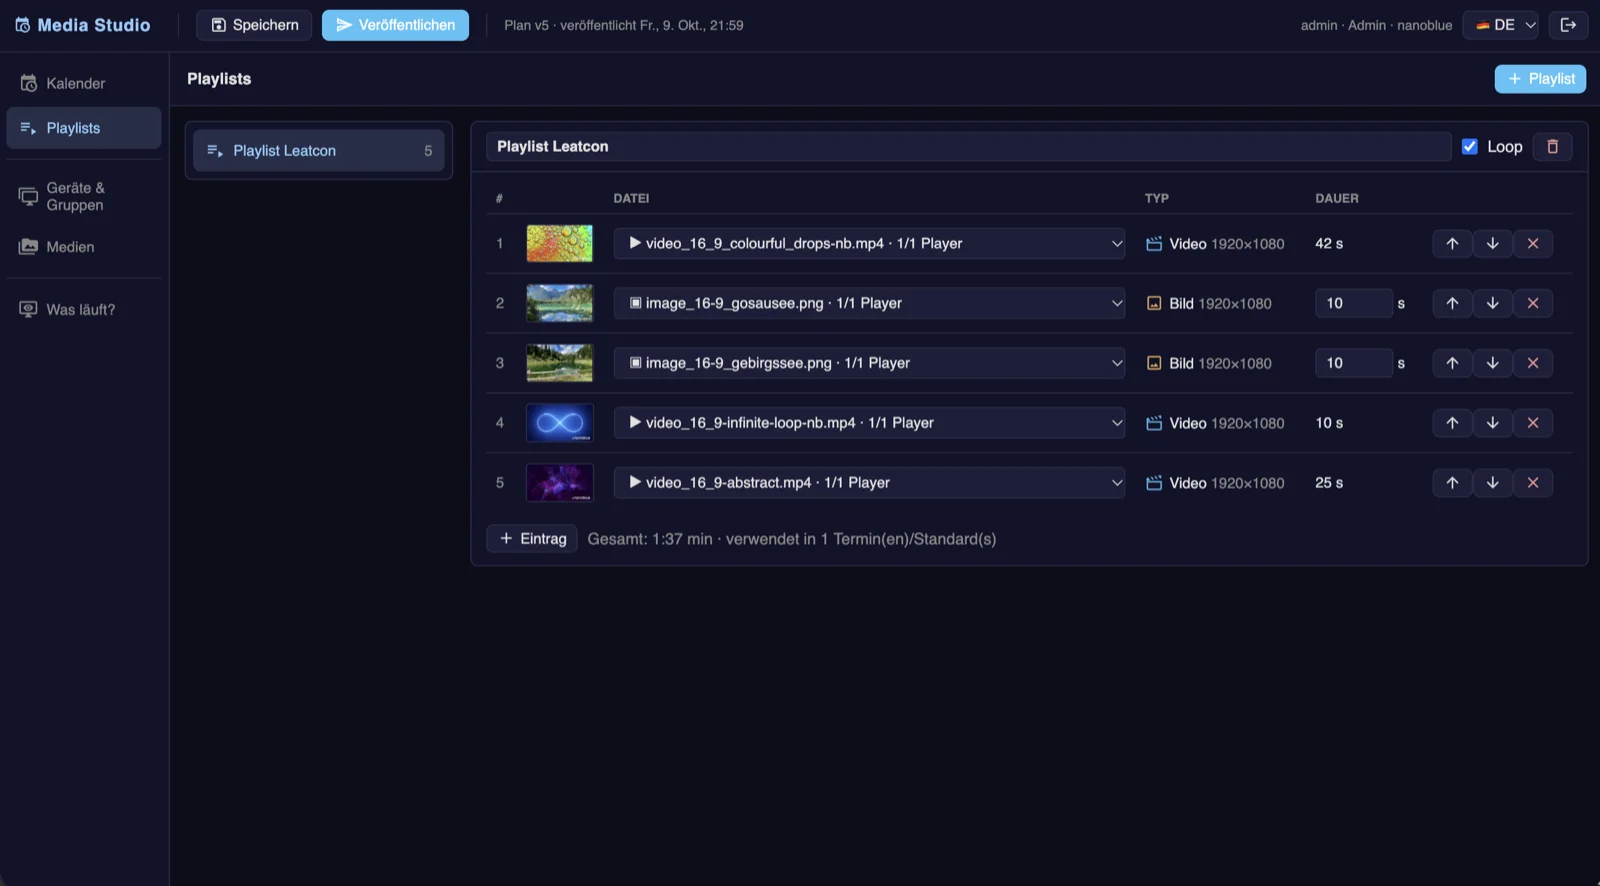This screenshot has width=1600, height=886.
Task: Select Playlist Leatcon in the list
Action: 319,151
